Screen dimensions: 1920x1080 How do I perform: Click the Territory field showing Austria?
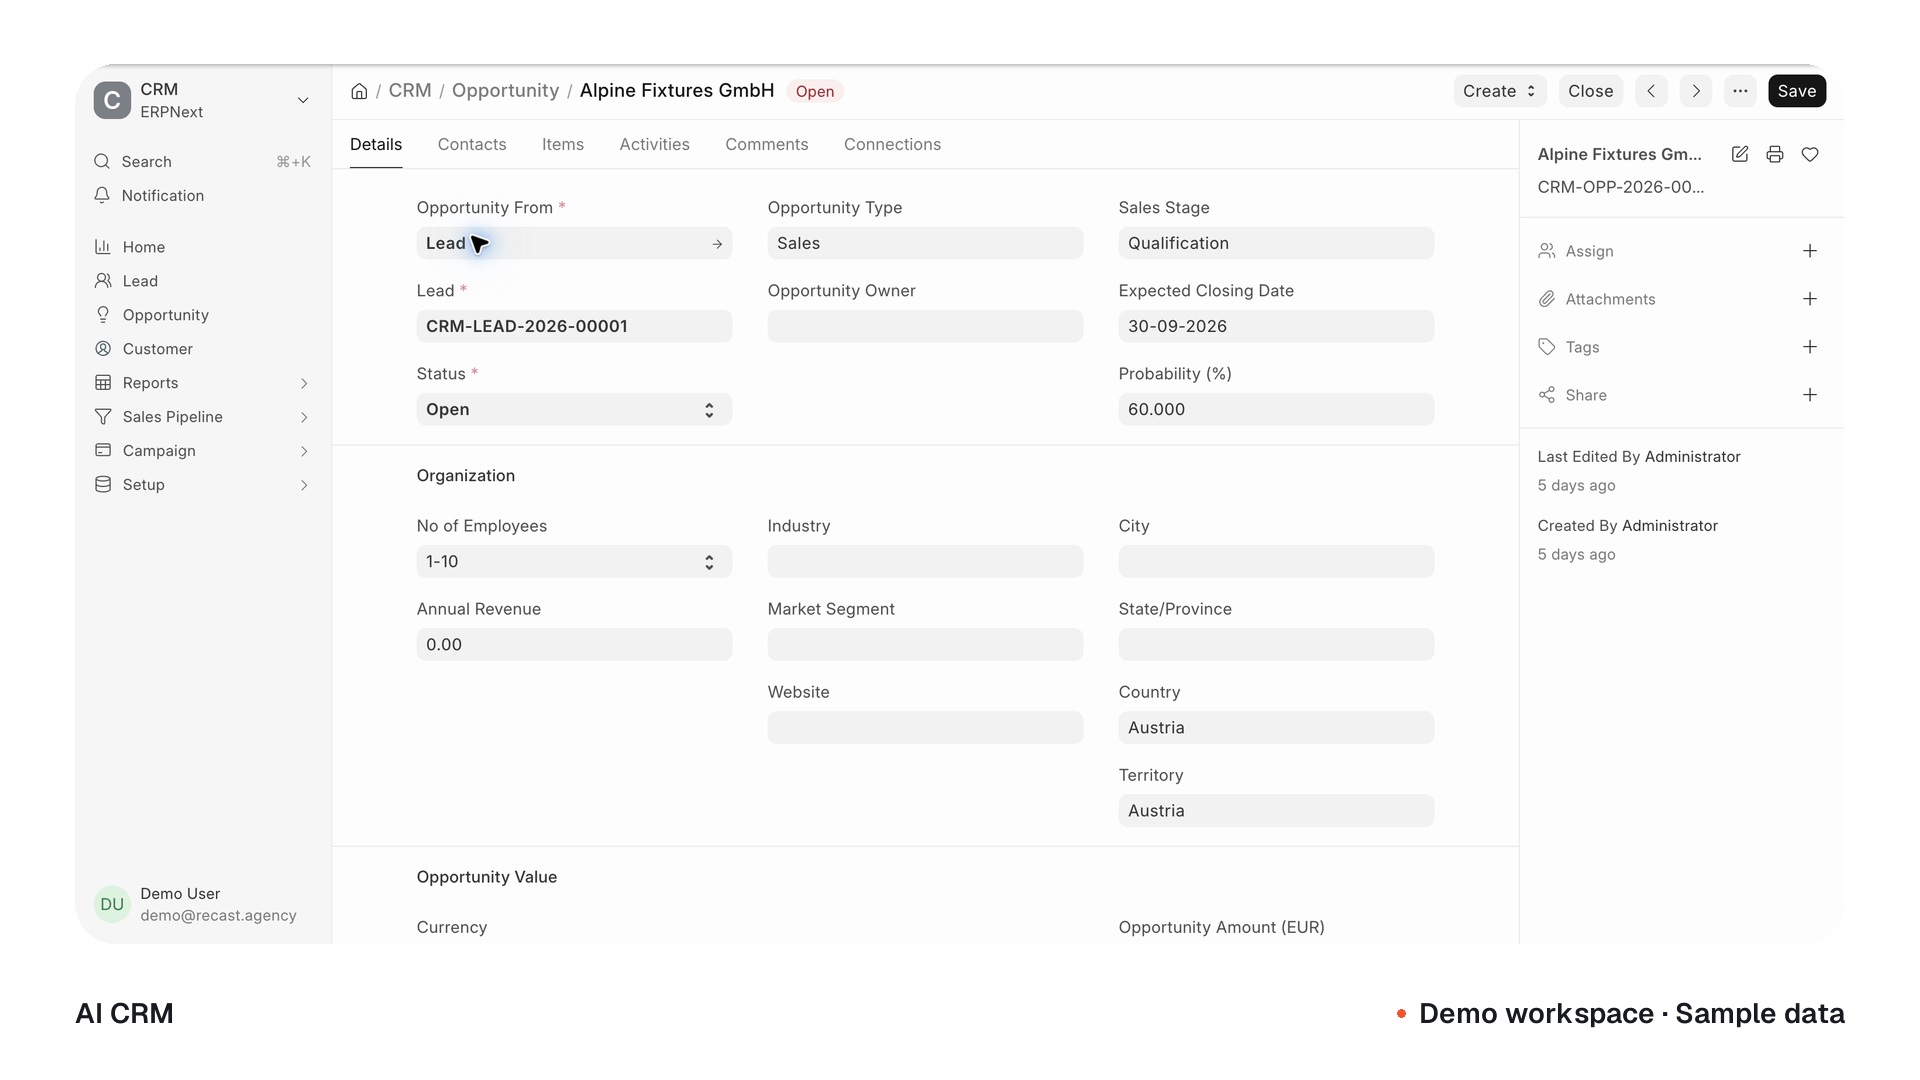tap(1276, 810)
